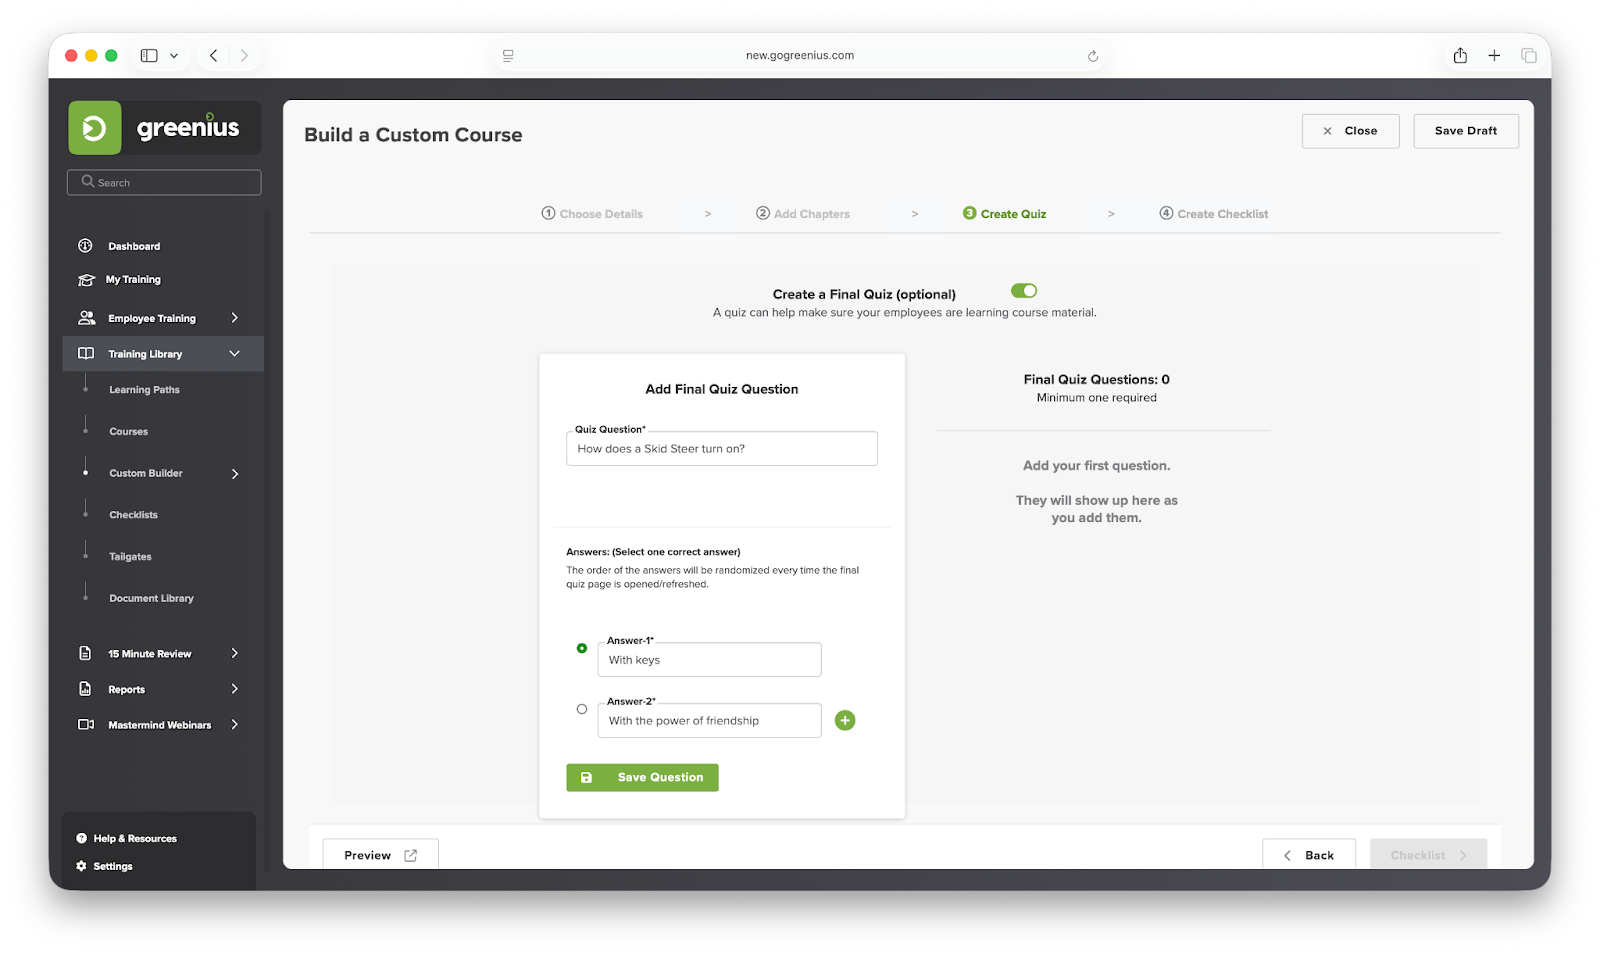Collapse the Training Library chevron
Screen dimensions: 1600x955
point(235,354)
